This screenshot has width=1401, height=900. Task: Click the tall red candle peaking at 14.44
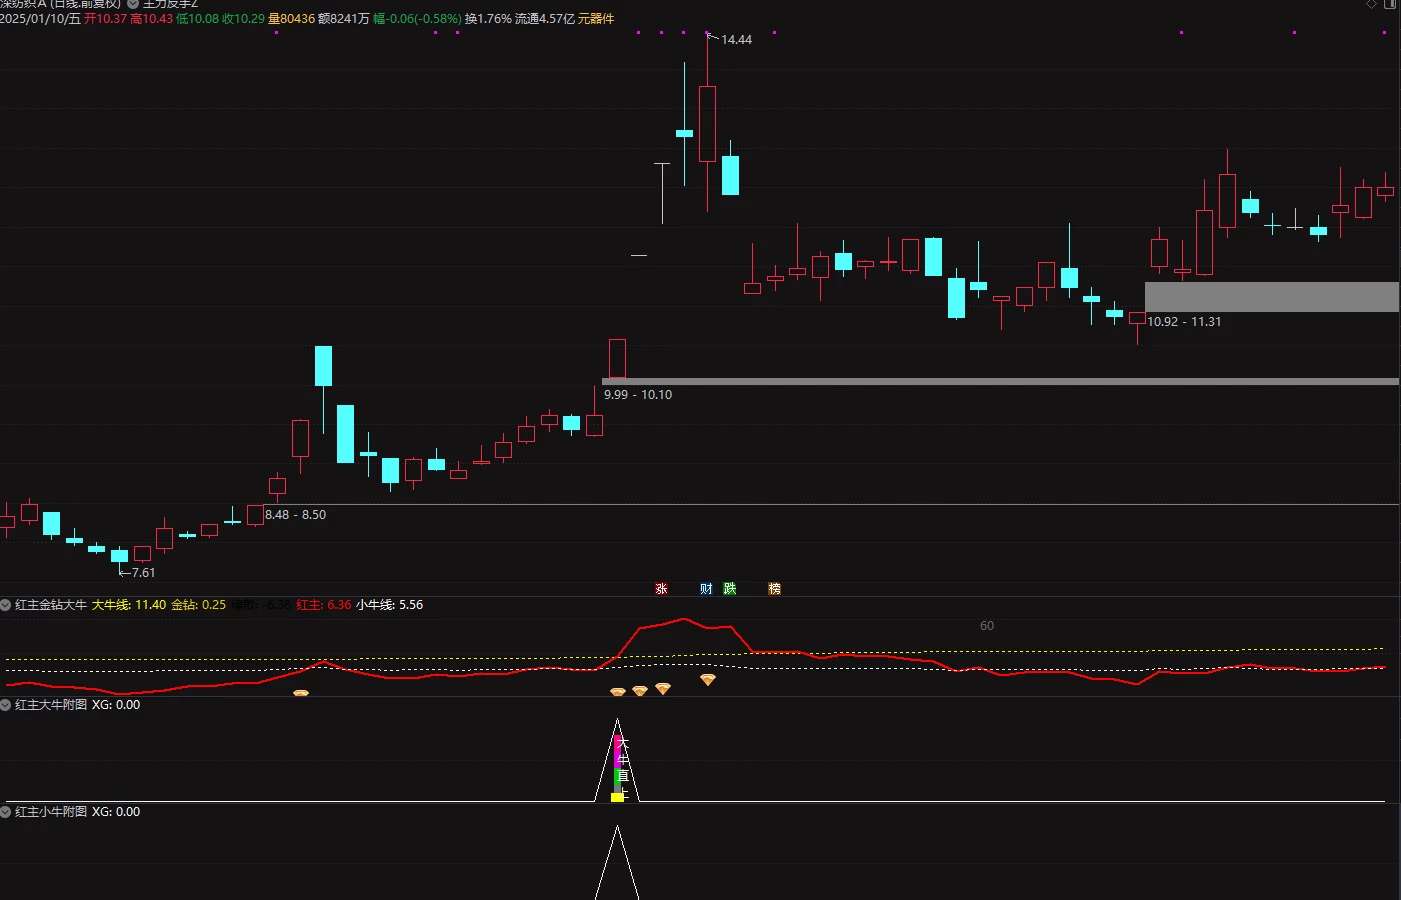[707, 123]
